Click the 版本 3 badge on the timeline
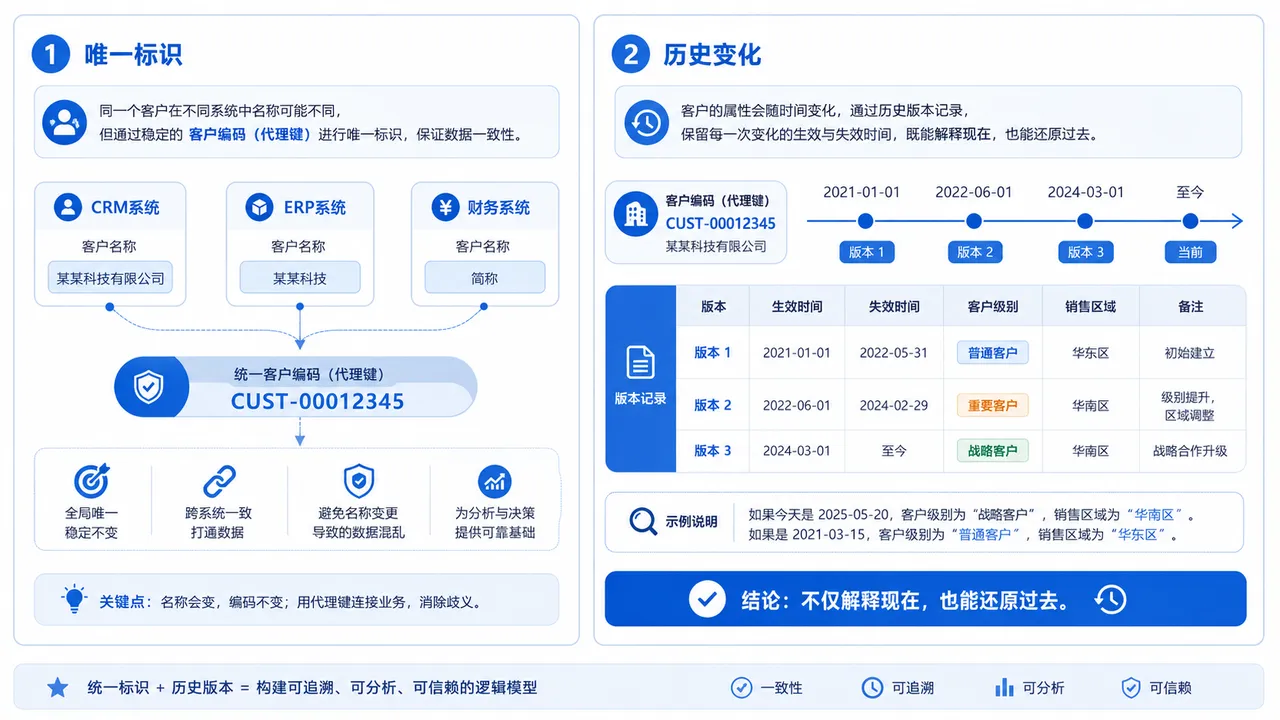This screenshot has width=1280, height=720. coord(1086,252)
